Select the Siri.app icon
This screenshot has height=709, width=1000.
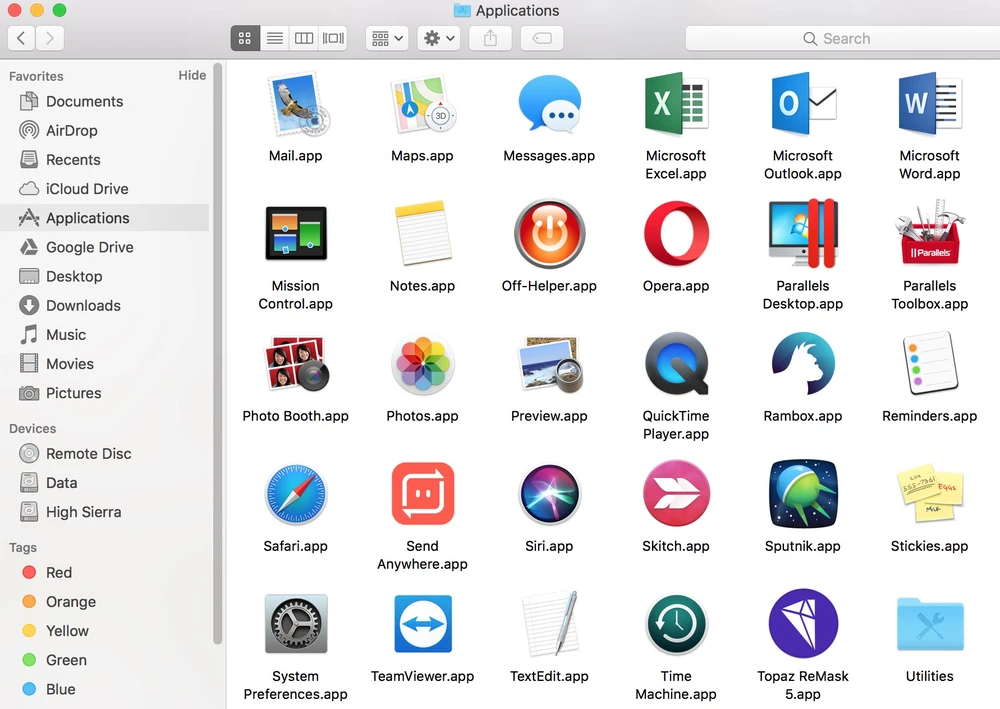tap(549, 495)
